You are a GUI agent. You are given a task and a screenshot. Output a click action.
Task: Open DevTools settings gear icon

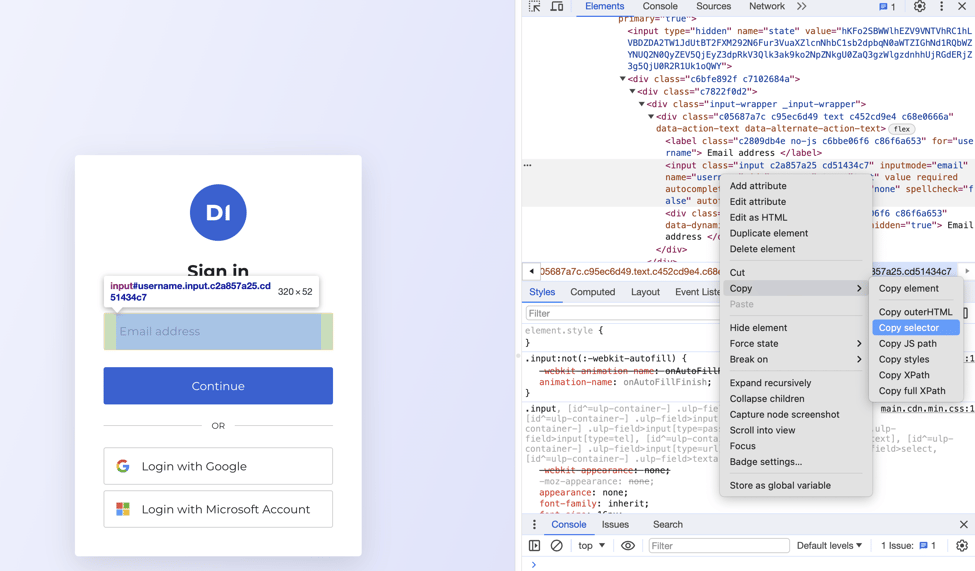[920, 6]
